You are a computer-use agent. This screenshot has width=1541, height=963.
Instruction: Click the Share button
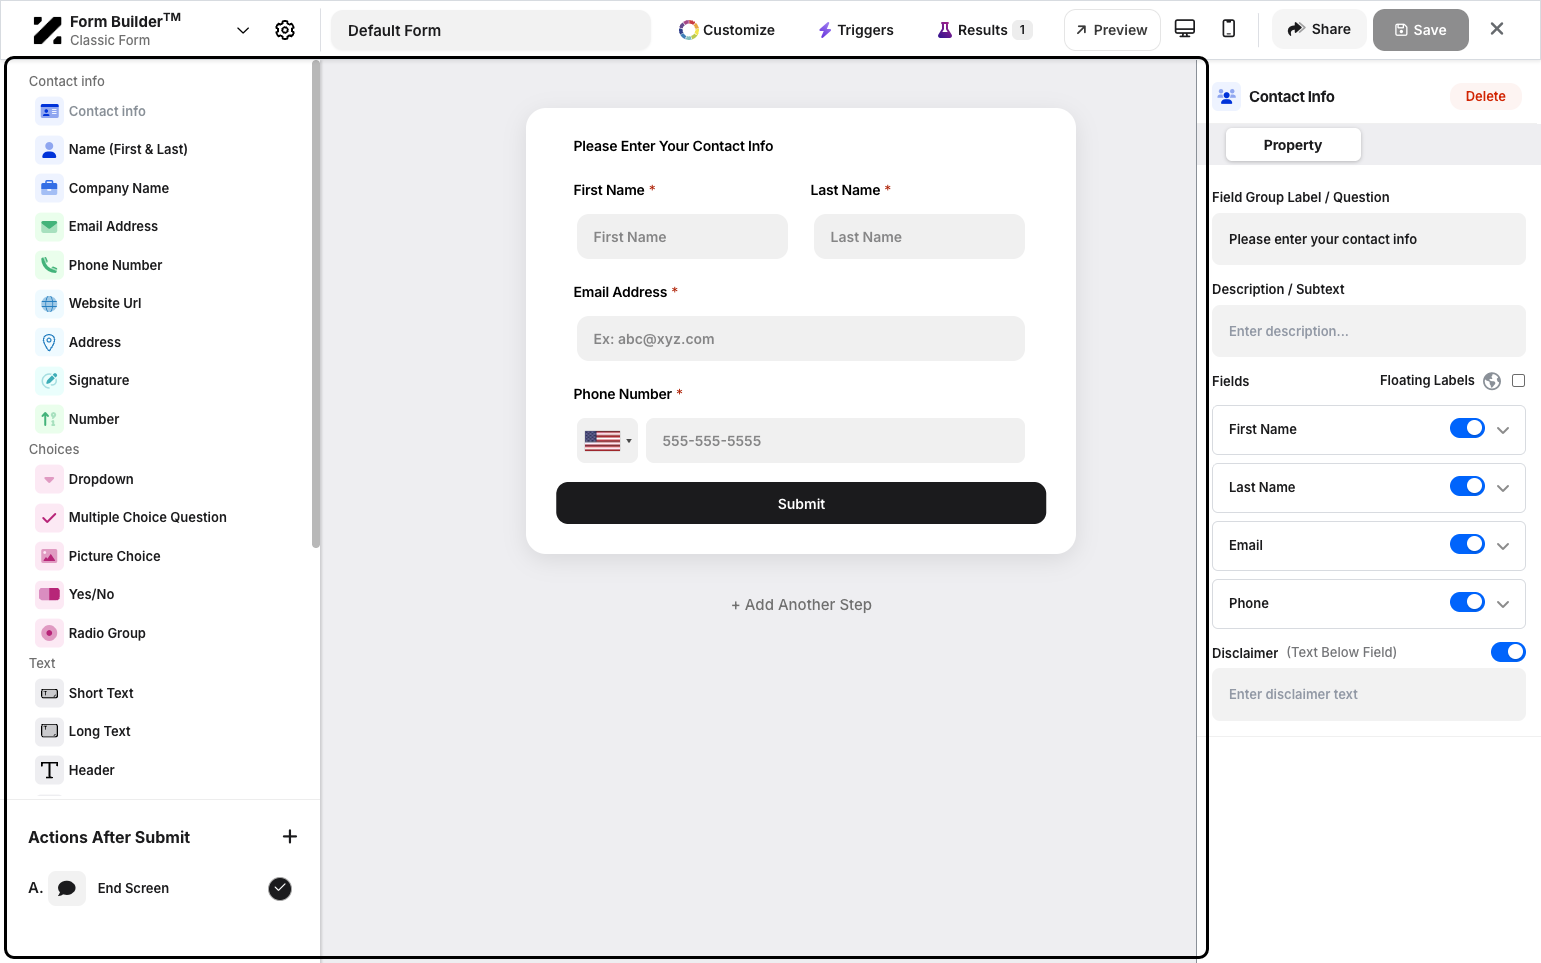click(x=1319, y=29)
